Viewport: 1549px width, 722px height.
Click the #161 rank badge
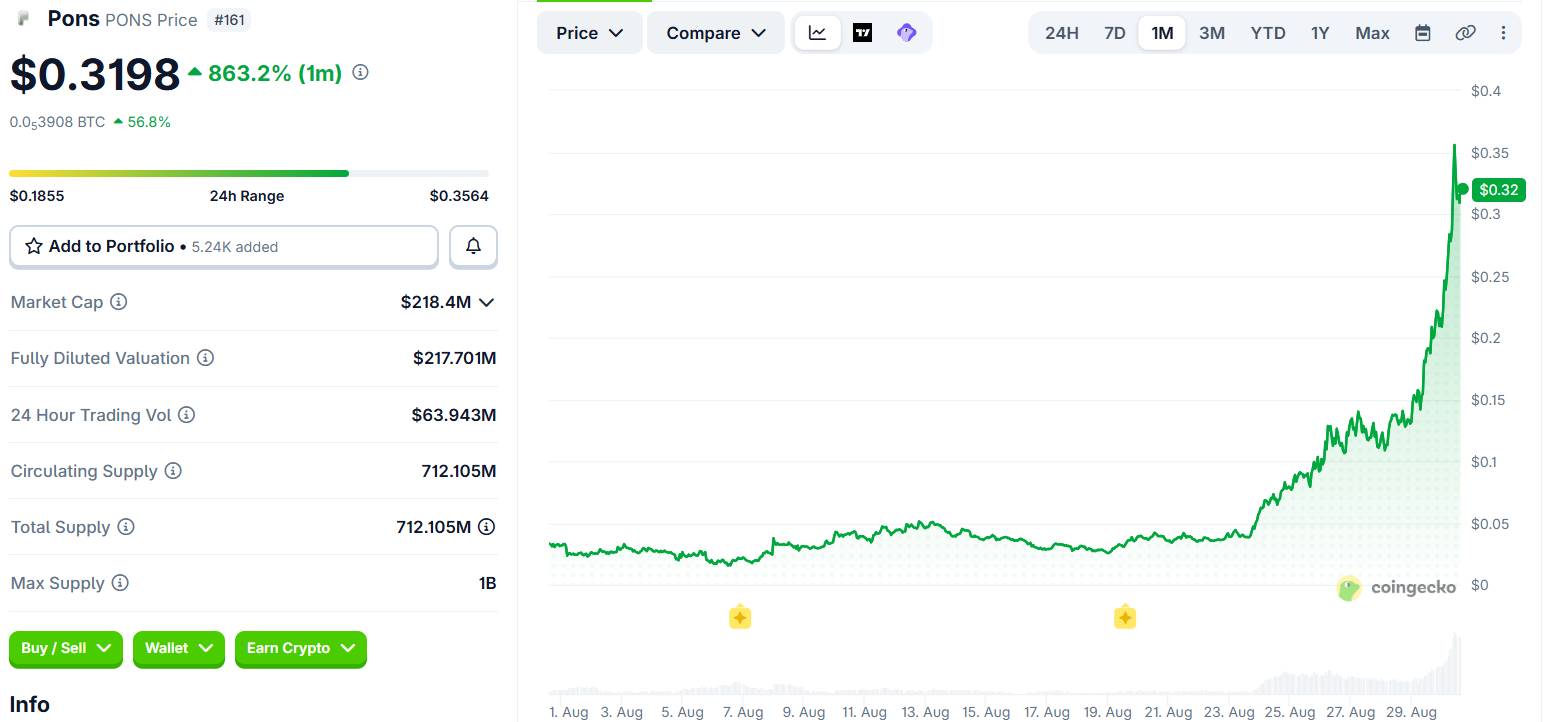tap(231, 19)
